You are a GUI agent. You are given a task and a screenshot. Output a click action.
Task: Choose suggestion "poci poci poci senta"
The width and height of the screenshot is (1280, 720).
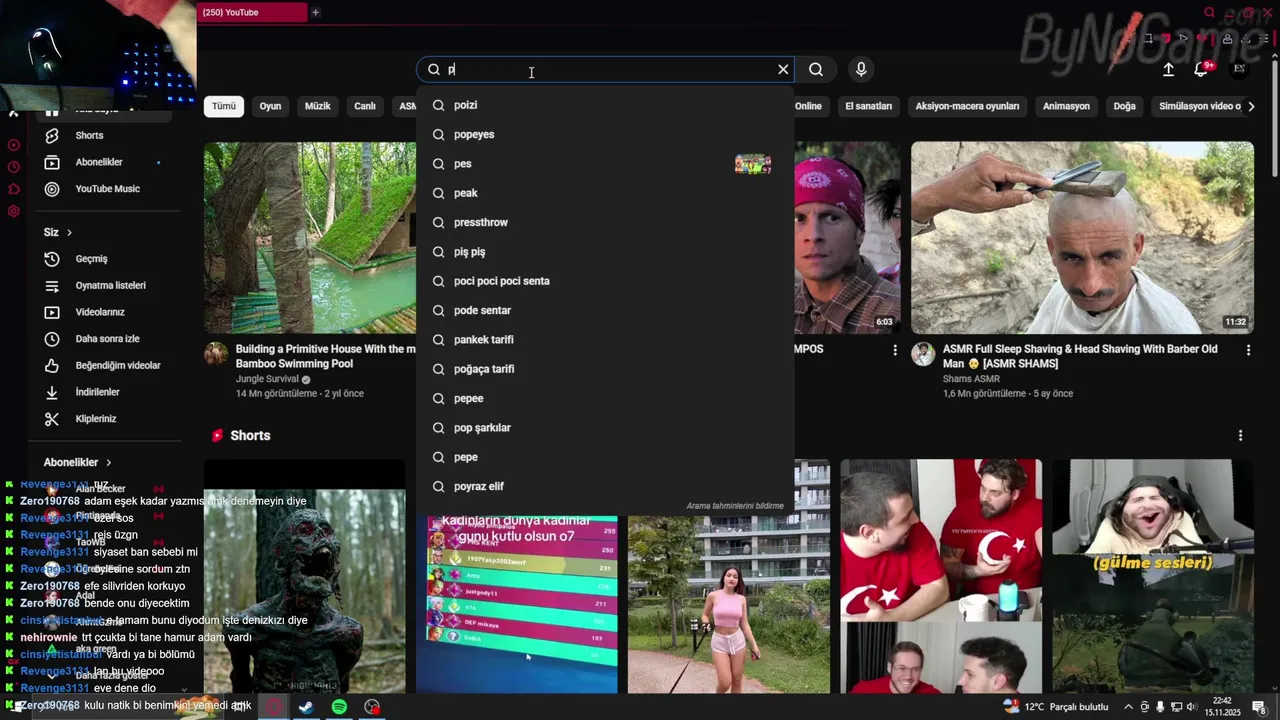605,281
